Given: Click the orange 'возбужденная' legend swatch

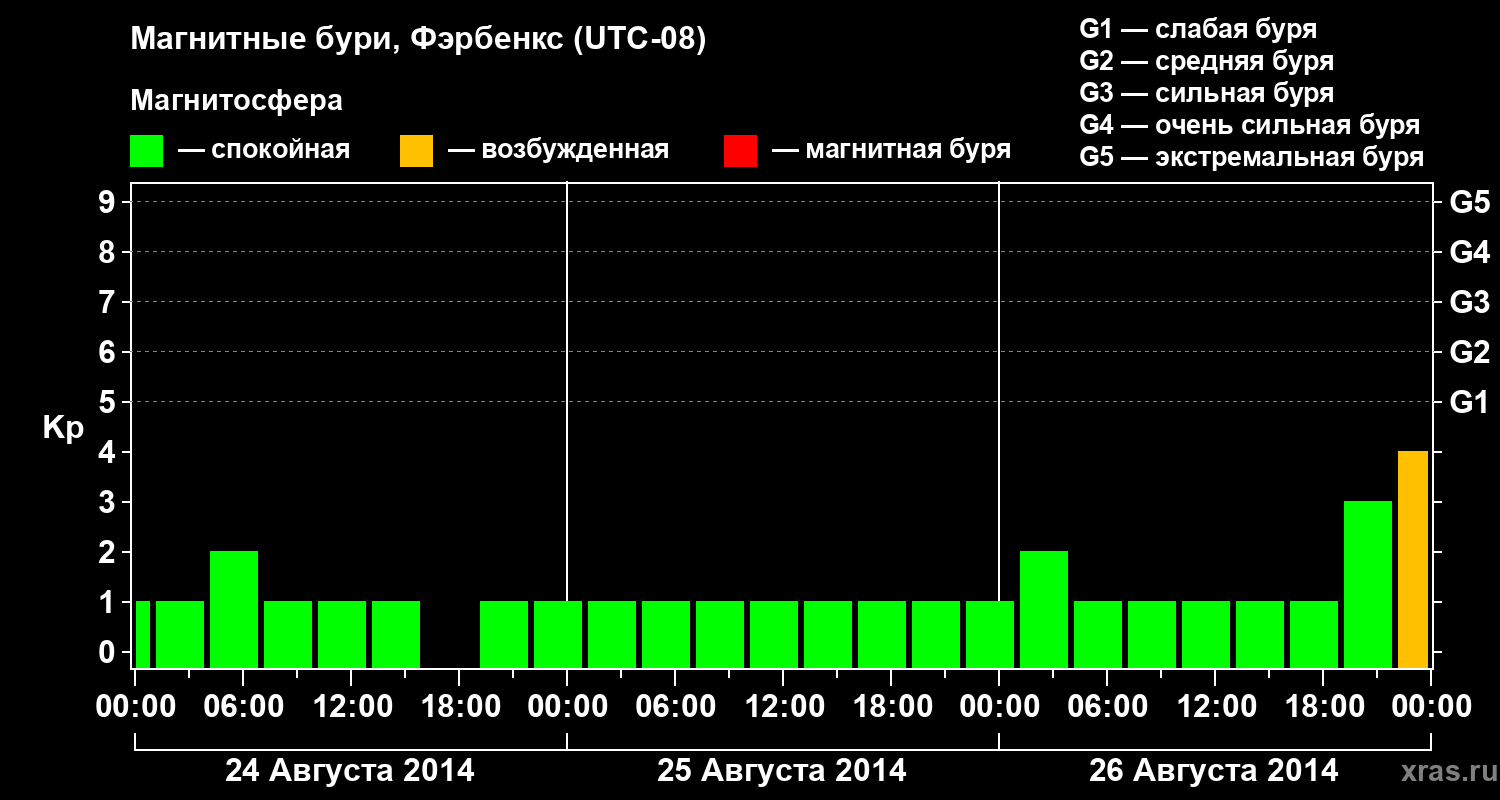Looking at the screenshot, I should tap(416, 151).
